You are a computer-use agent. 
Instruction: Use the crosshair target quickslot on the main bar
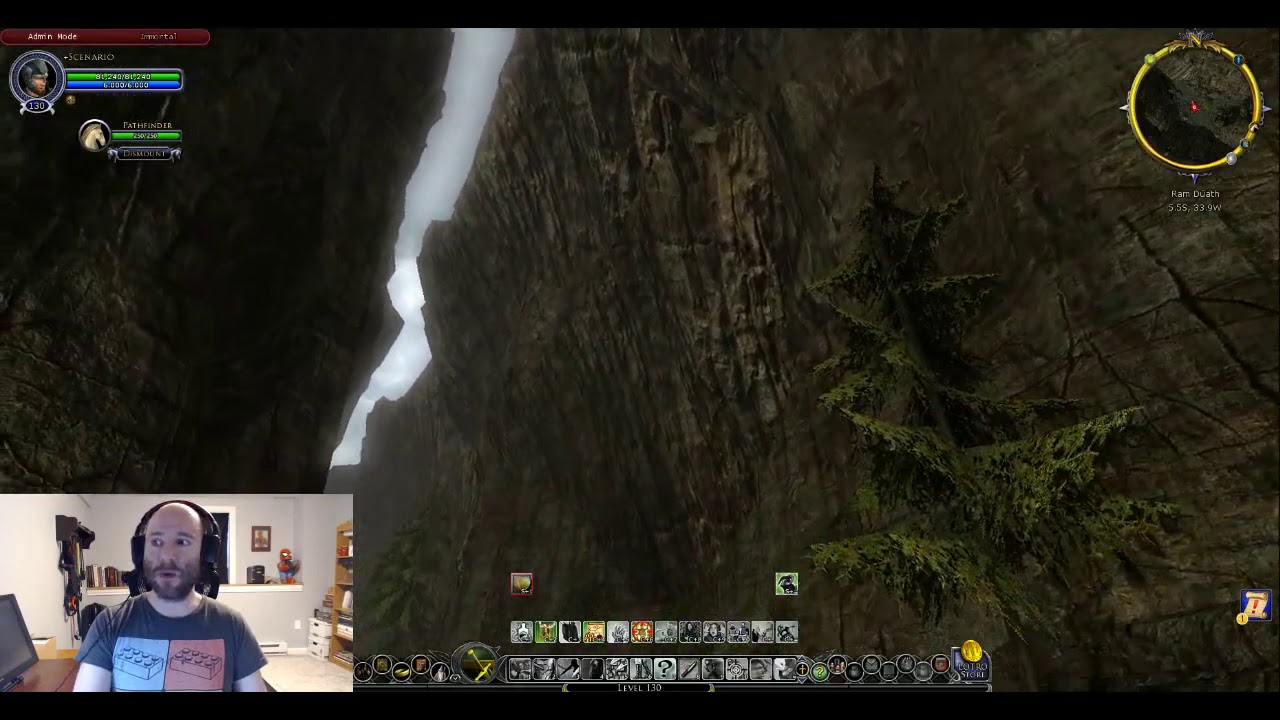tap(737, 669)
